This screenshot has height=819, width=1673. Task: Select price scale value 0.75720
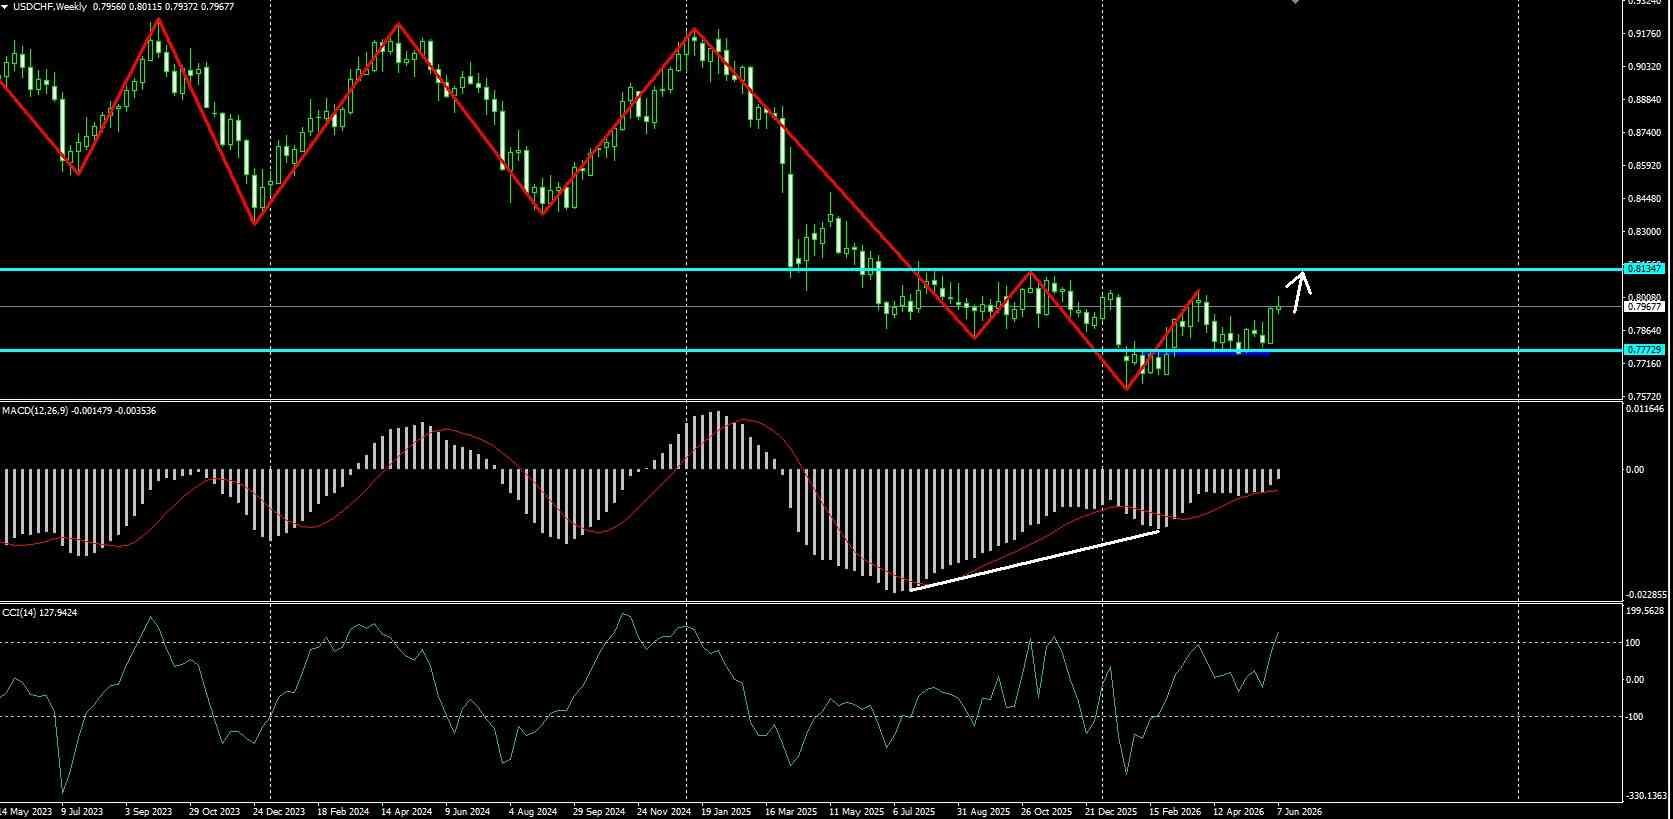1645,397
